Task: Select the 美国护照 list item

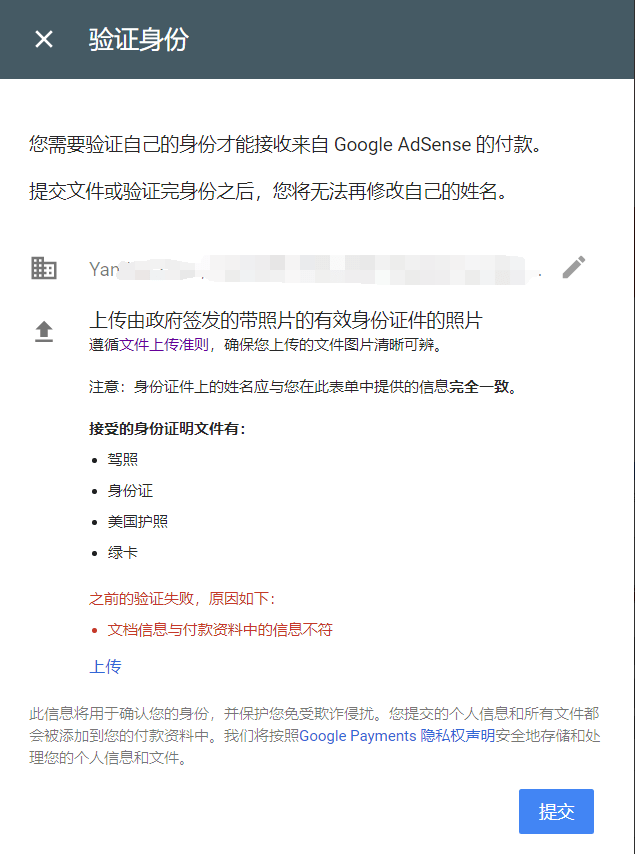Action: (138, 522)
